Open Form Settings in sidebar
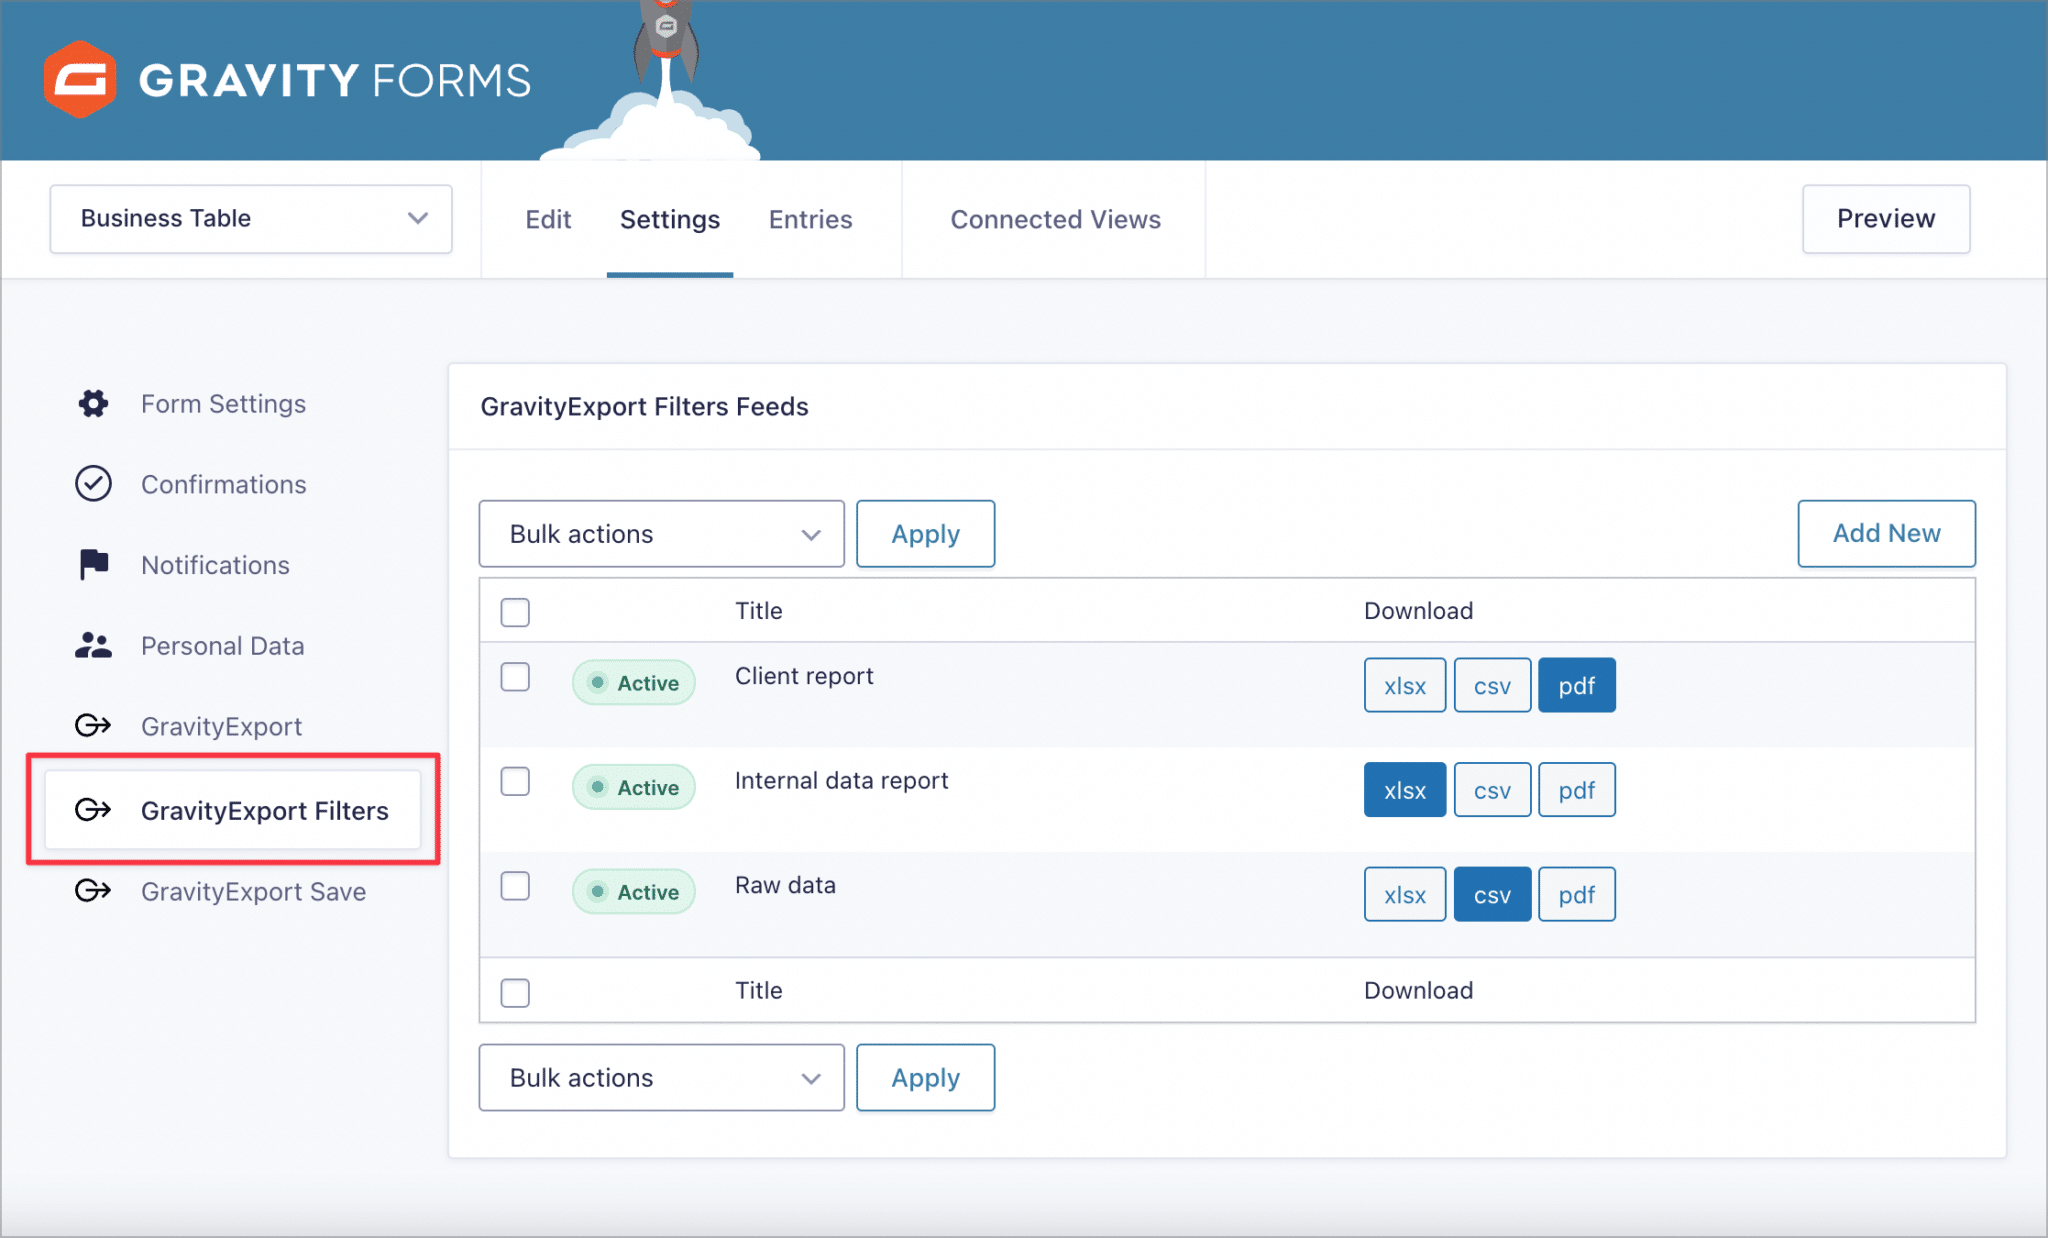 click(223, 404)
